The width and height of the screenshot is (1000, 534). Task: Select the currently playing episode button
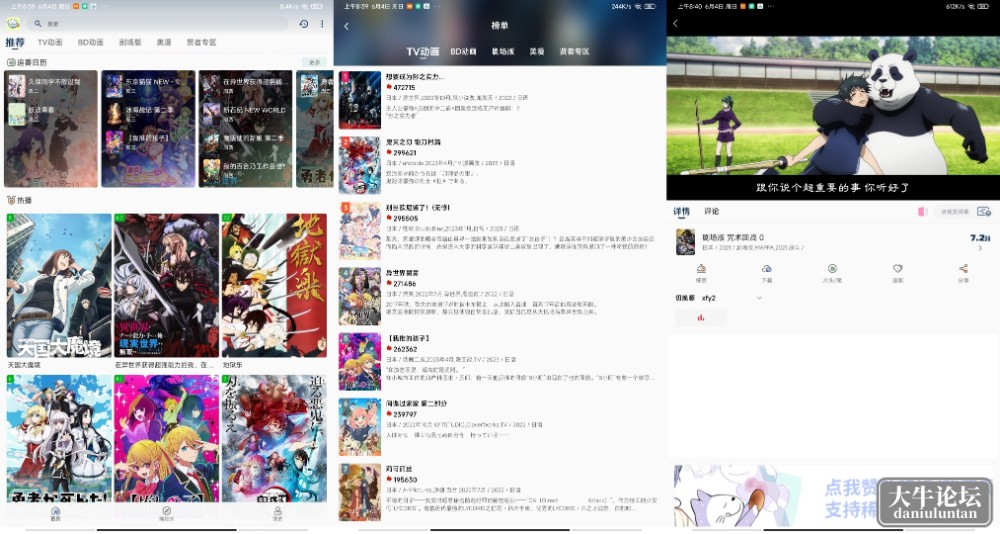pyautogui.click(x=700, y=317)
